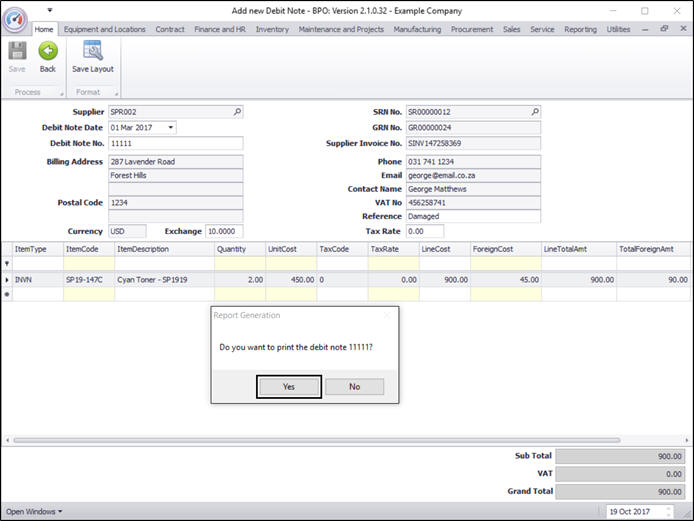Image resolution: width=694 pixels, height=521 pixels.
Task: Close the Report Generation dialog
Action: click(x=387, y=315)
